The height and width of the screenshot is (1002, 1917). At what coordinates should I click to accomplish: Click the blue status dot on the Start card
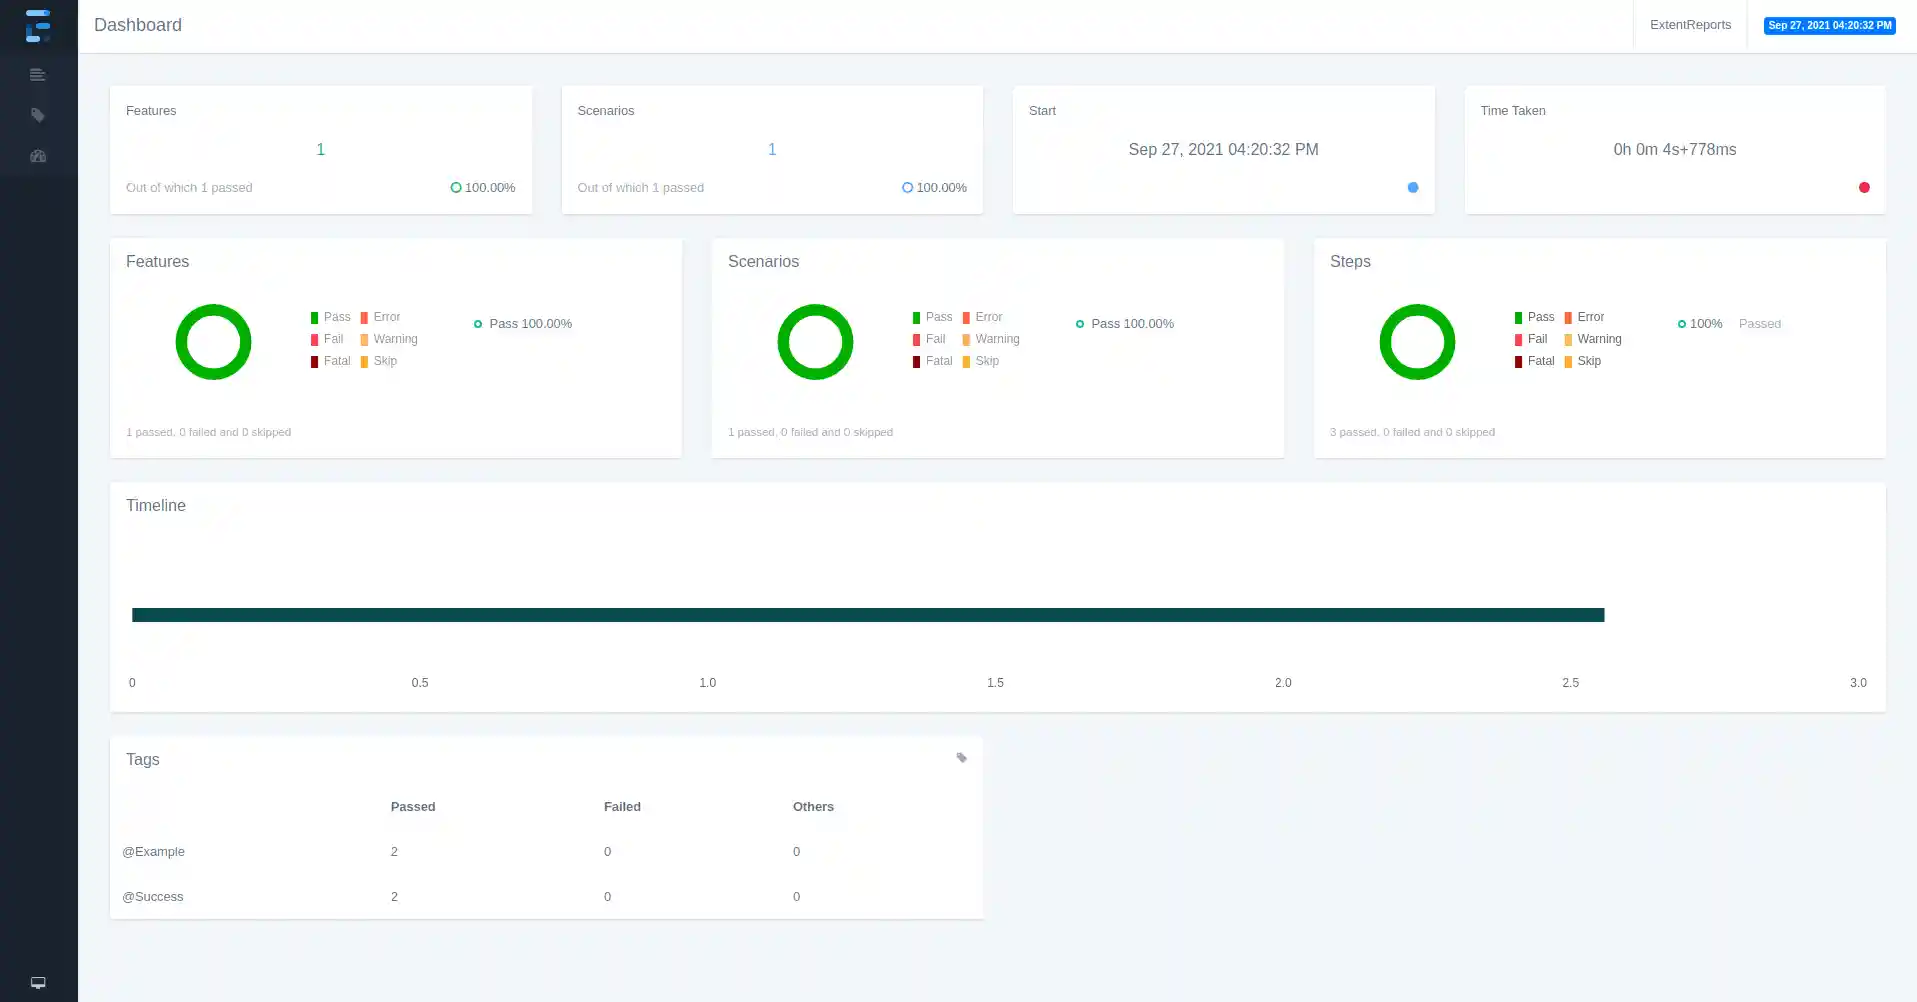tap(1412, 187)
